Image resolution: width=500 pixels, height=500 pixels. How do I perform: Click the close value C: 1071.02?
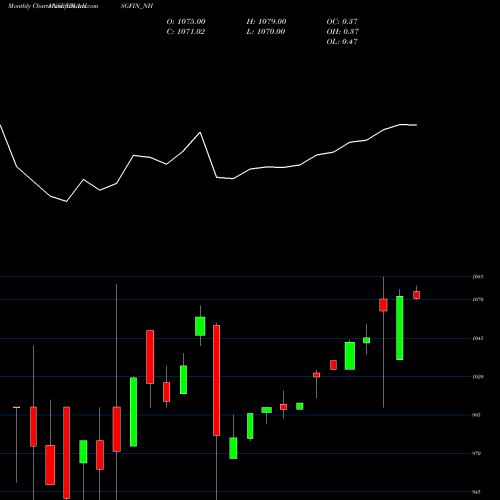[186, 32]
